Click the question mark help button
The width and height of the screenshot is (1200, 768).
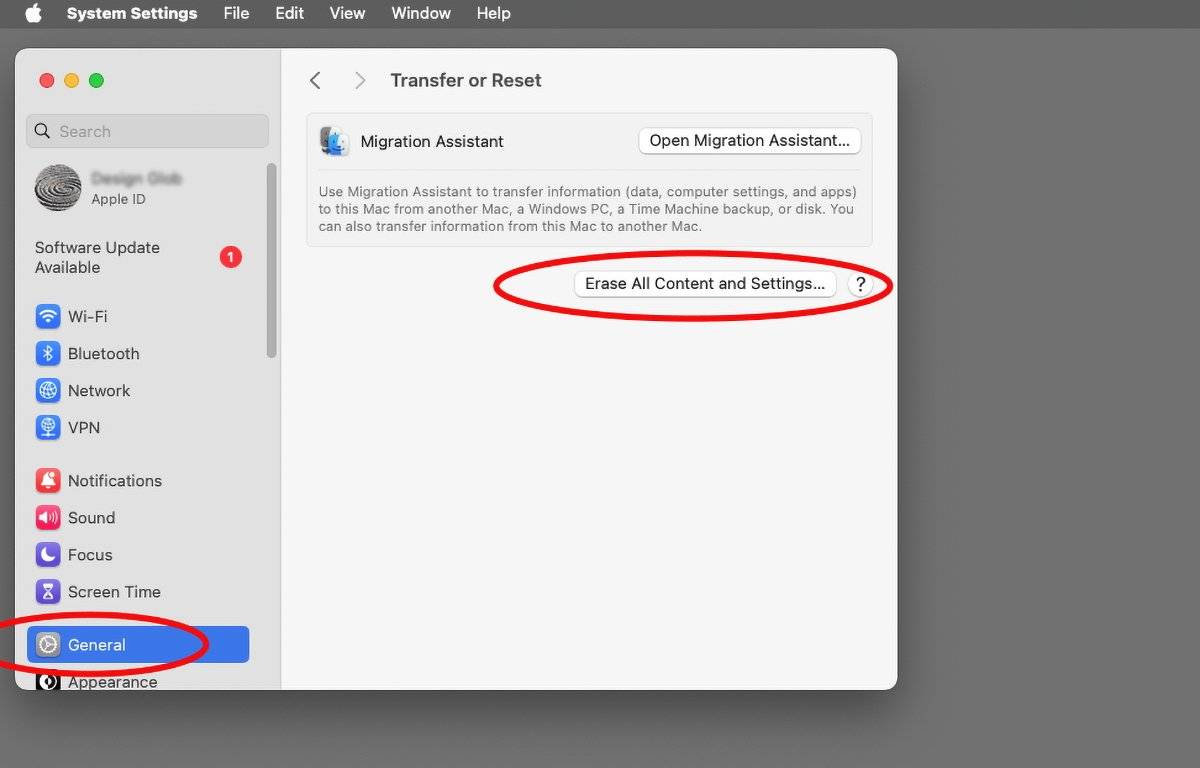point(860,285)
